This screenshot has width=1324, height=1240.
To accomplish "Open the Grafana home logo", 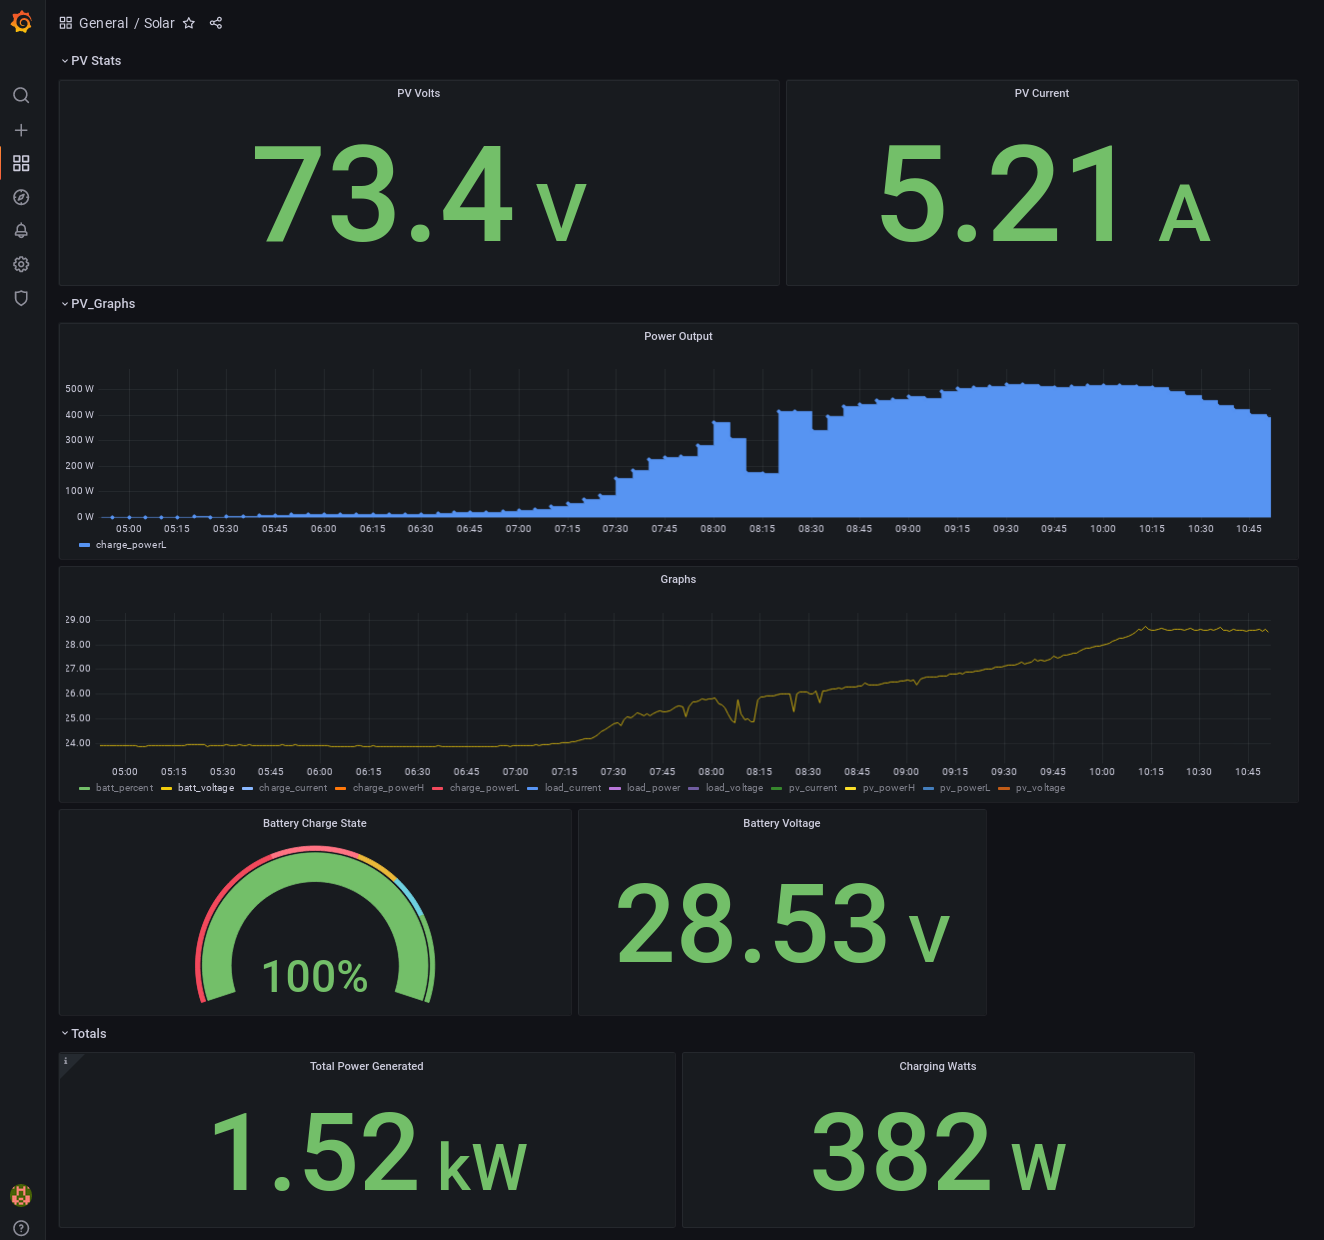I will click(21, 22).
